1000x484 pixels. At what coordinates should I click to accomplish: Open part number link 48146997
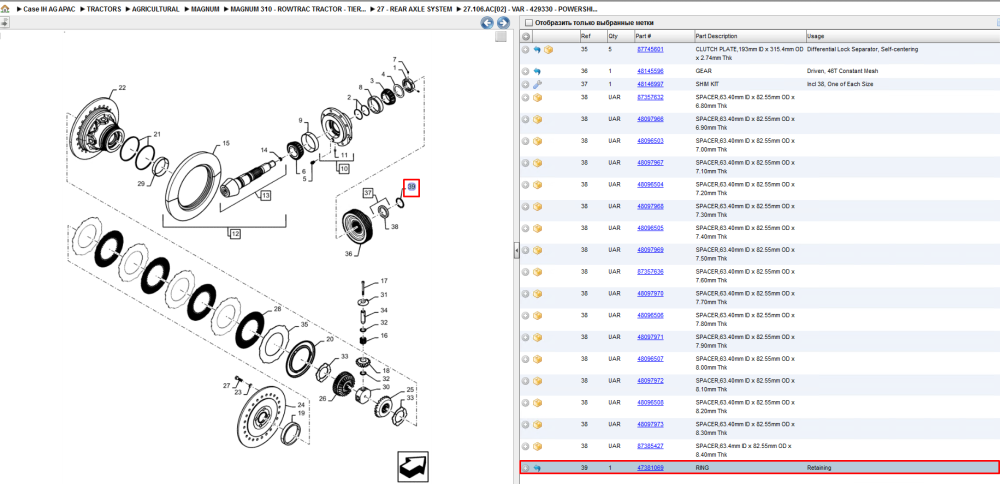pyautogui.click(x=650, y=84)
